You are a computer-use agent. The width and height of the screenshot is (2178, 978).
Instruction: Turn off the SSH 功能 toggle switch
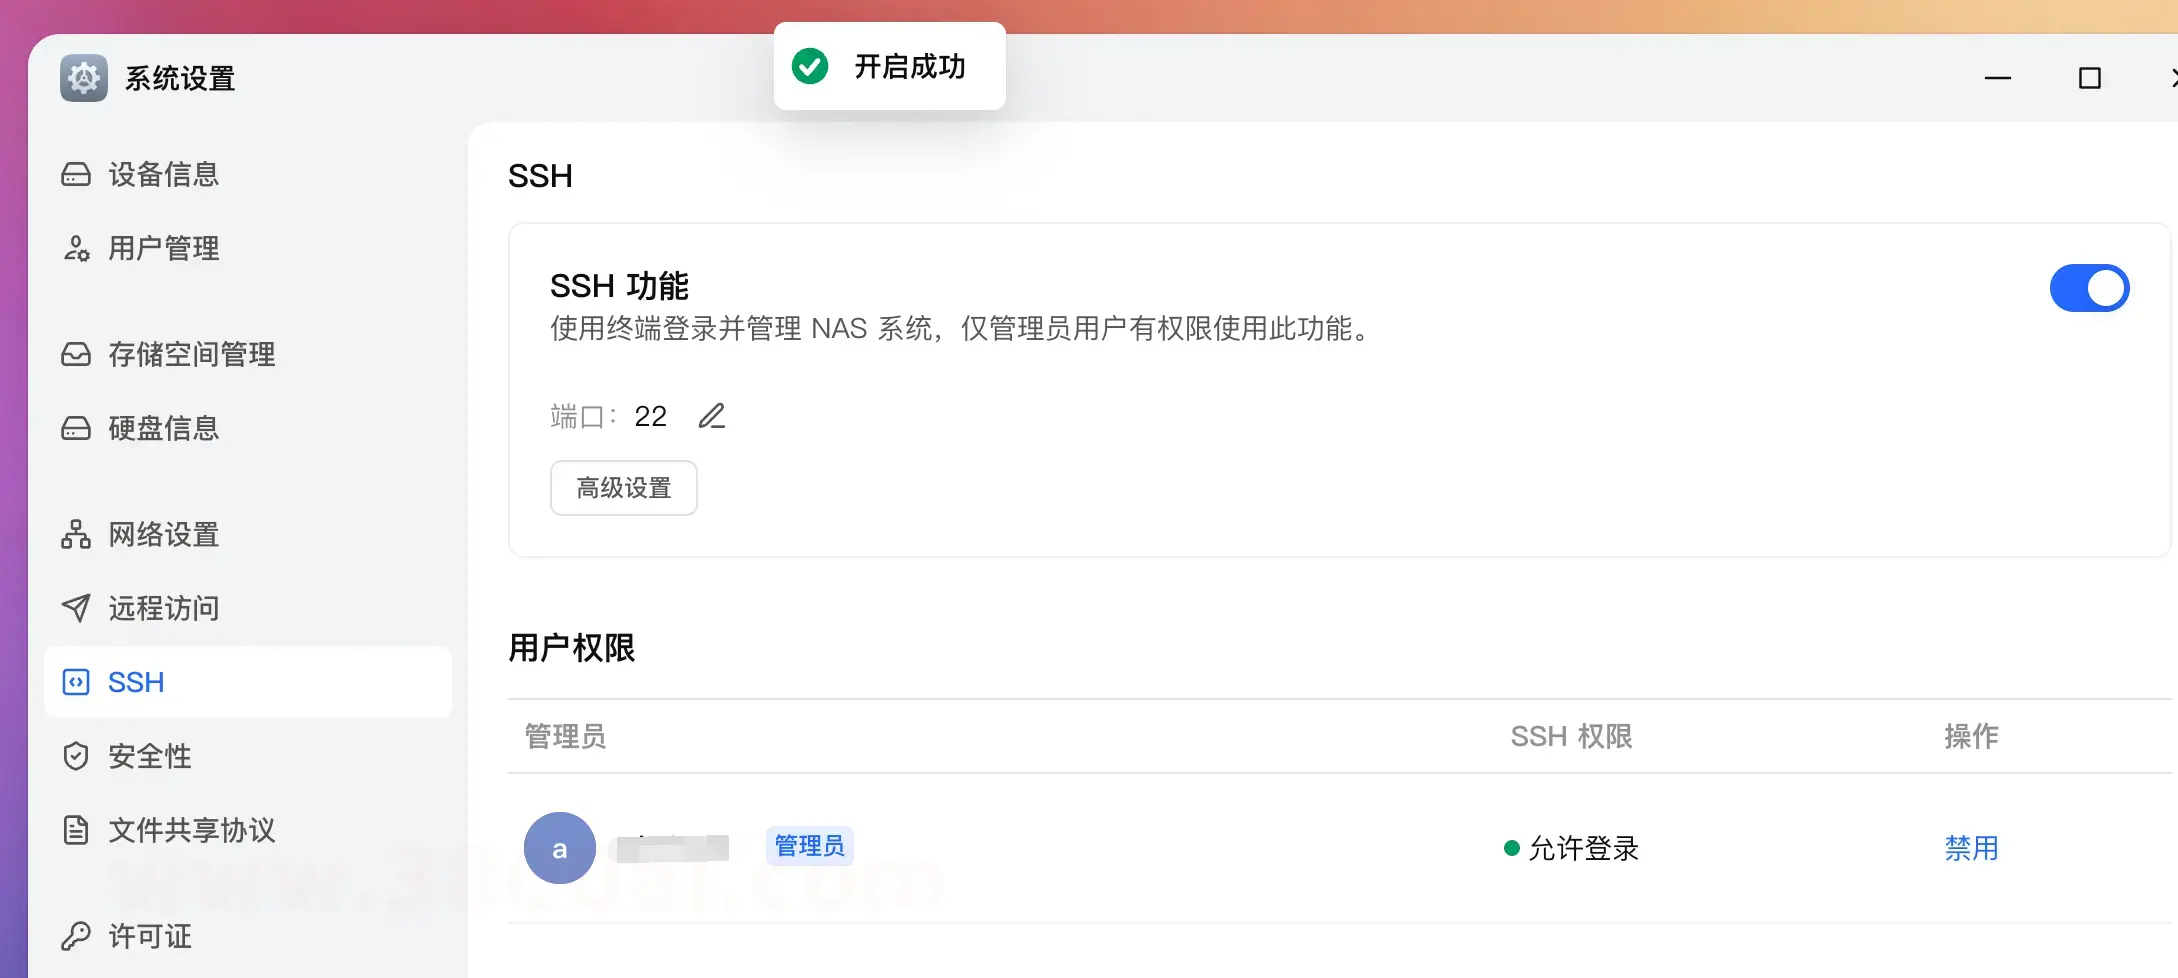click(x=2089, y=289)
